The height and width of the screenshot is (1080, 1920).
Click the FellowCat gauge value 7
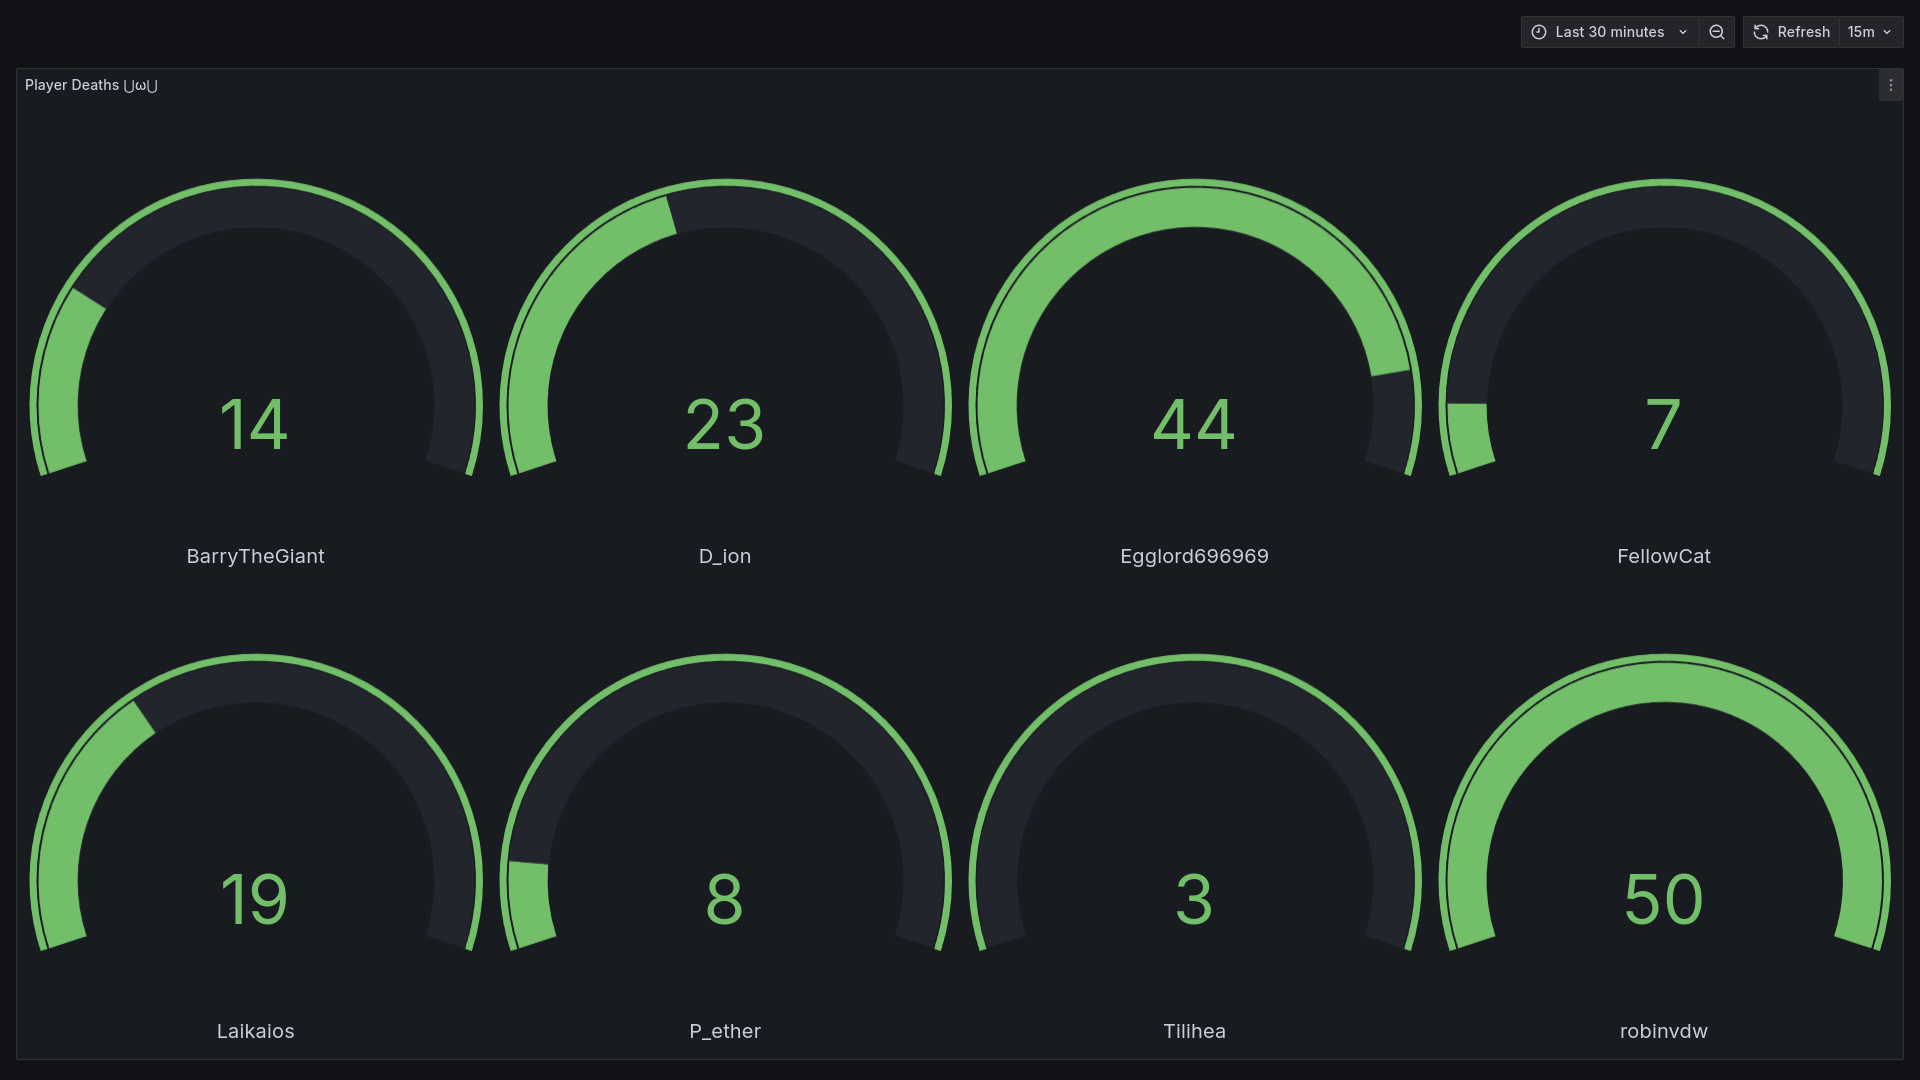pyautogui.click(x=1663, y=424)
